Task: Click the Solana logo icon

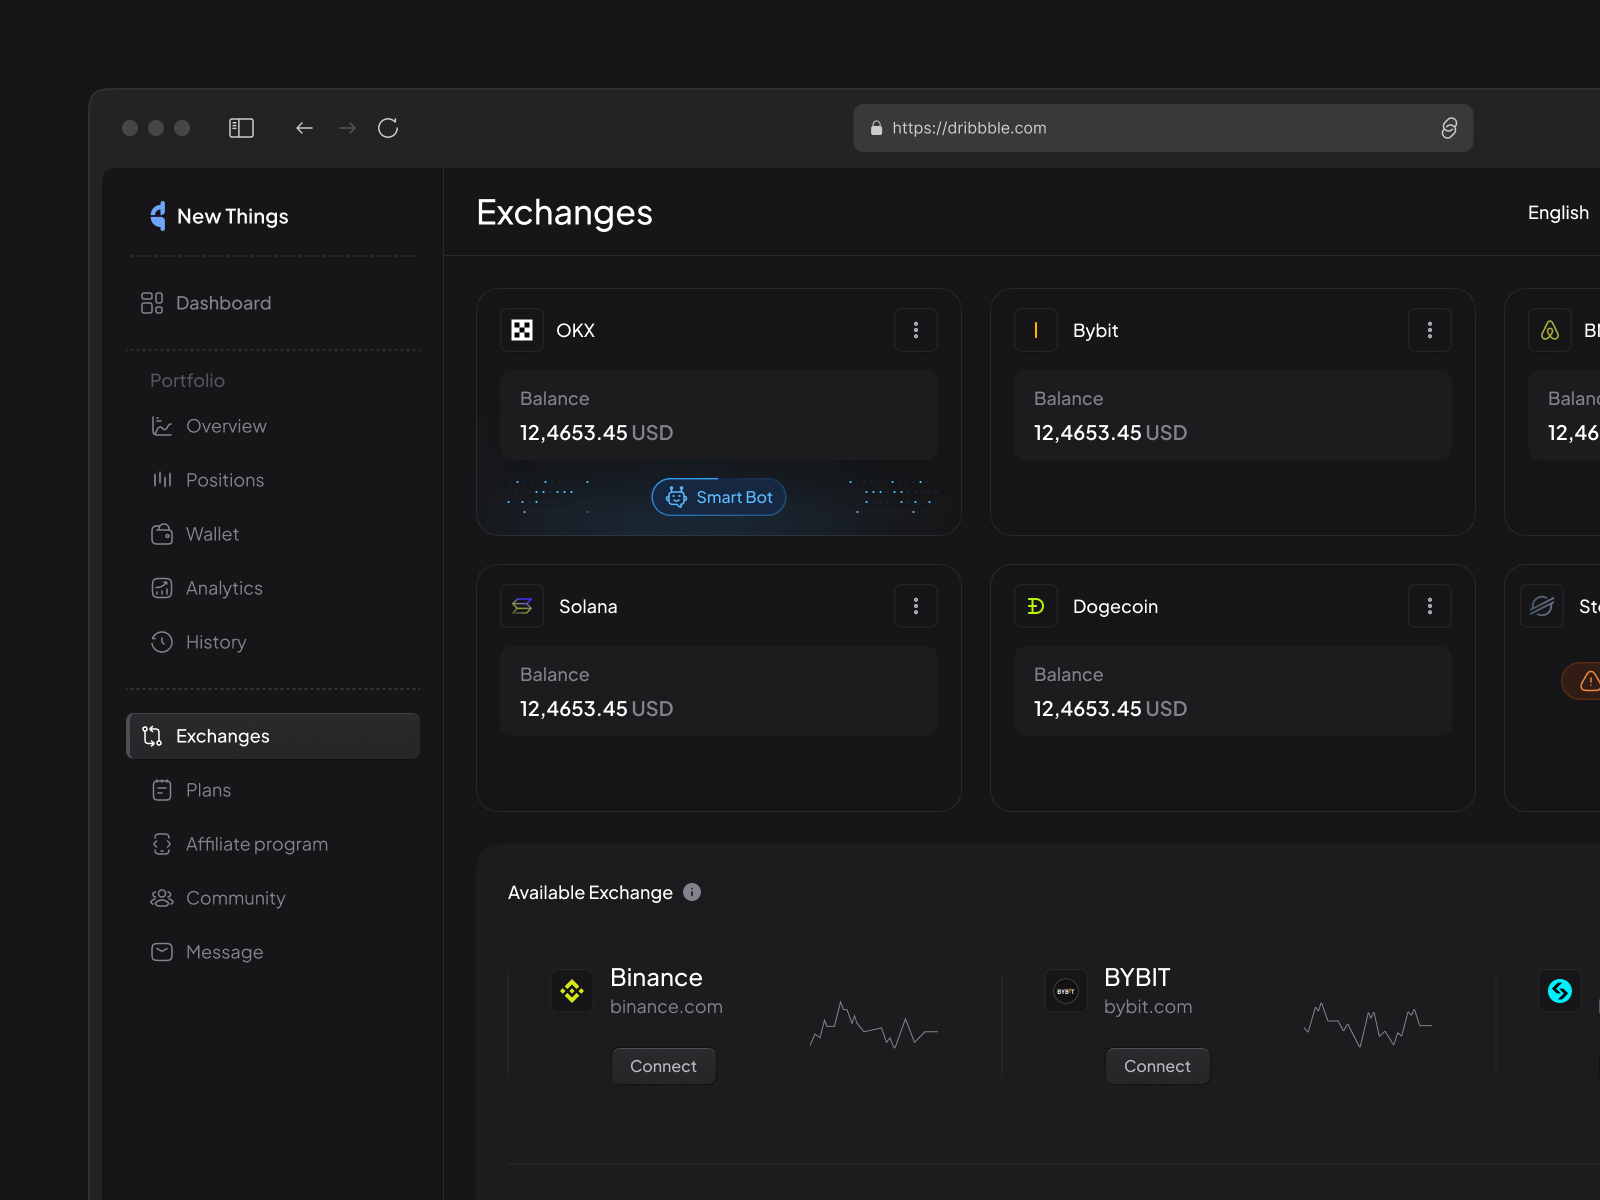Action: point(522,606)
